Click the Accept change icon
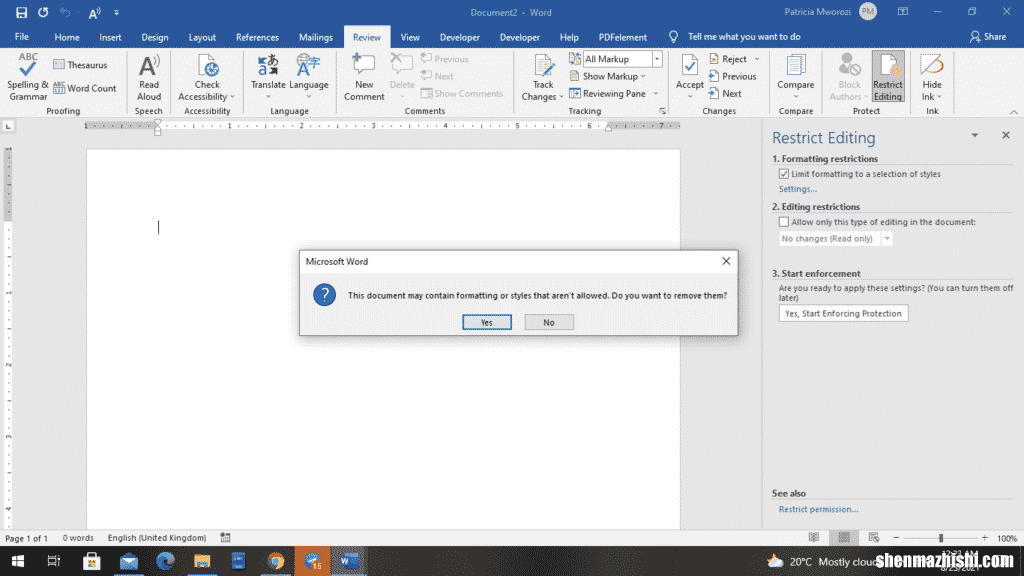This screenshot has width=1024, height=576. pyautogui.click(x=690, y=67)
